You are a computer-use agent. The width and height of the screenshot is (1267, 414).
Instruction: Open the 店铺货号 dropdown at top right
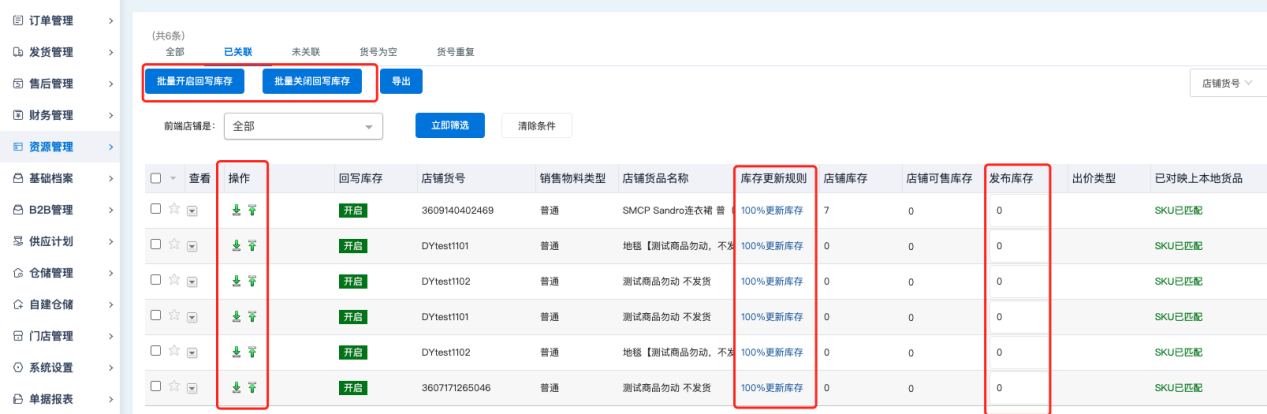point(1227,84)
